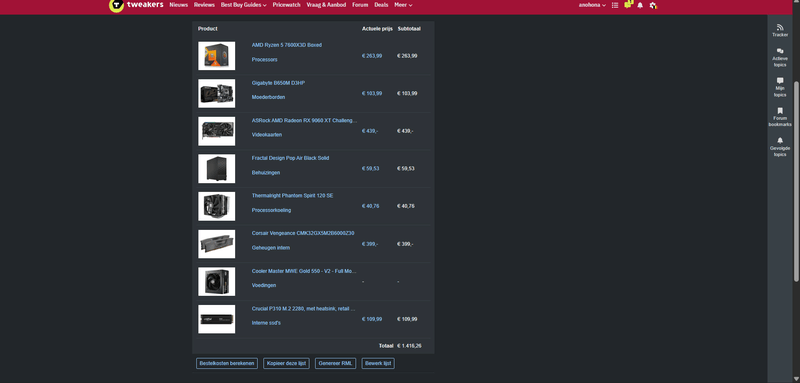
Task: Open the Fractal Design Pop Air Black Solid link
Action: (290, 158)
